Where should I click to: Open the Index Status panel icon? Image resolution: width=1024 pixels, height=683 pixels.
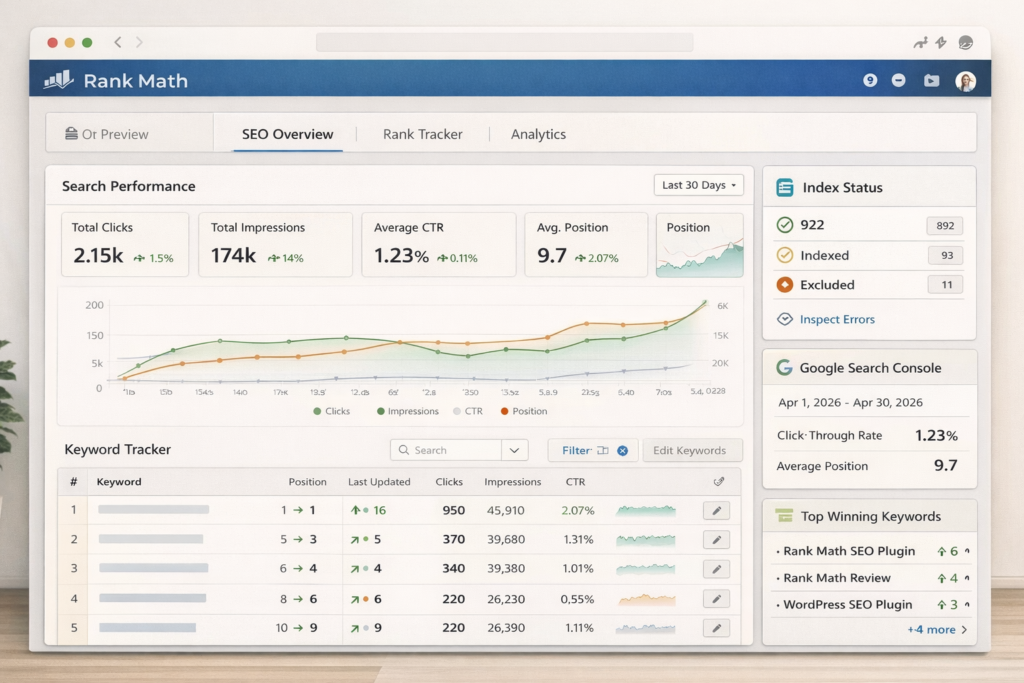(786, 187)
